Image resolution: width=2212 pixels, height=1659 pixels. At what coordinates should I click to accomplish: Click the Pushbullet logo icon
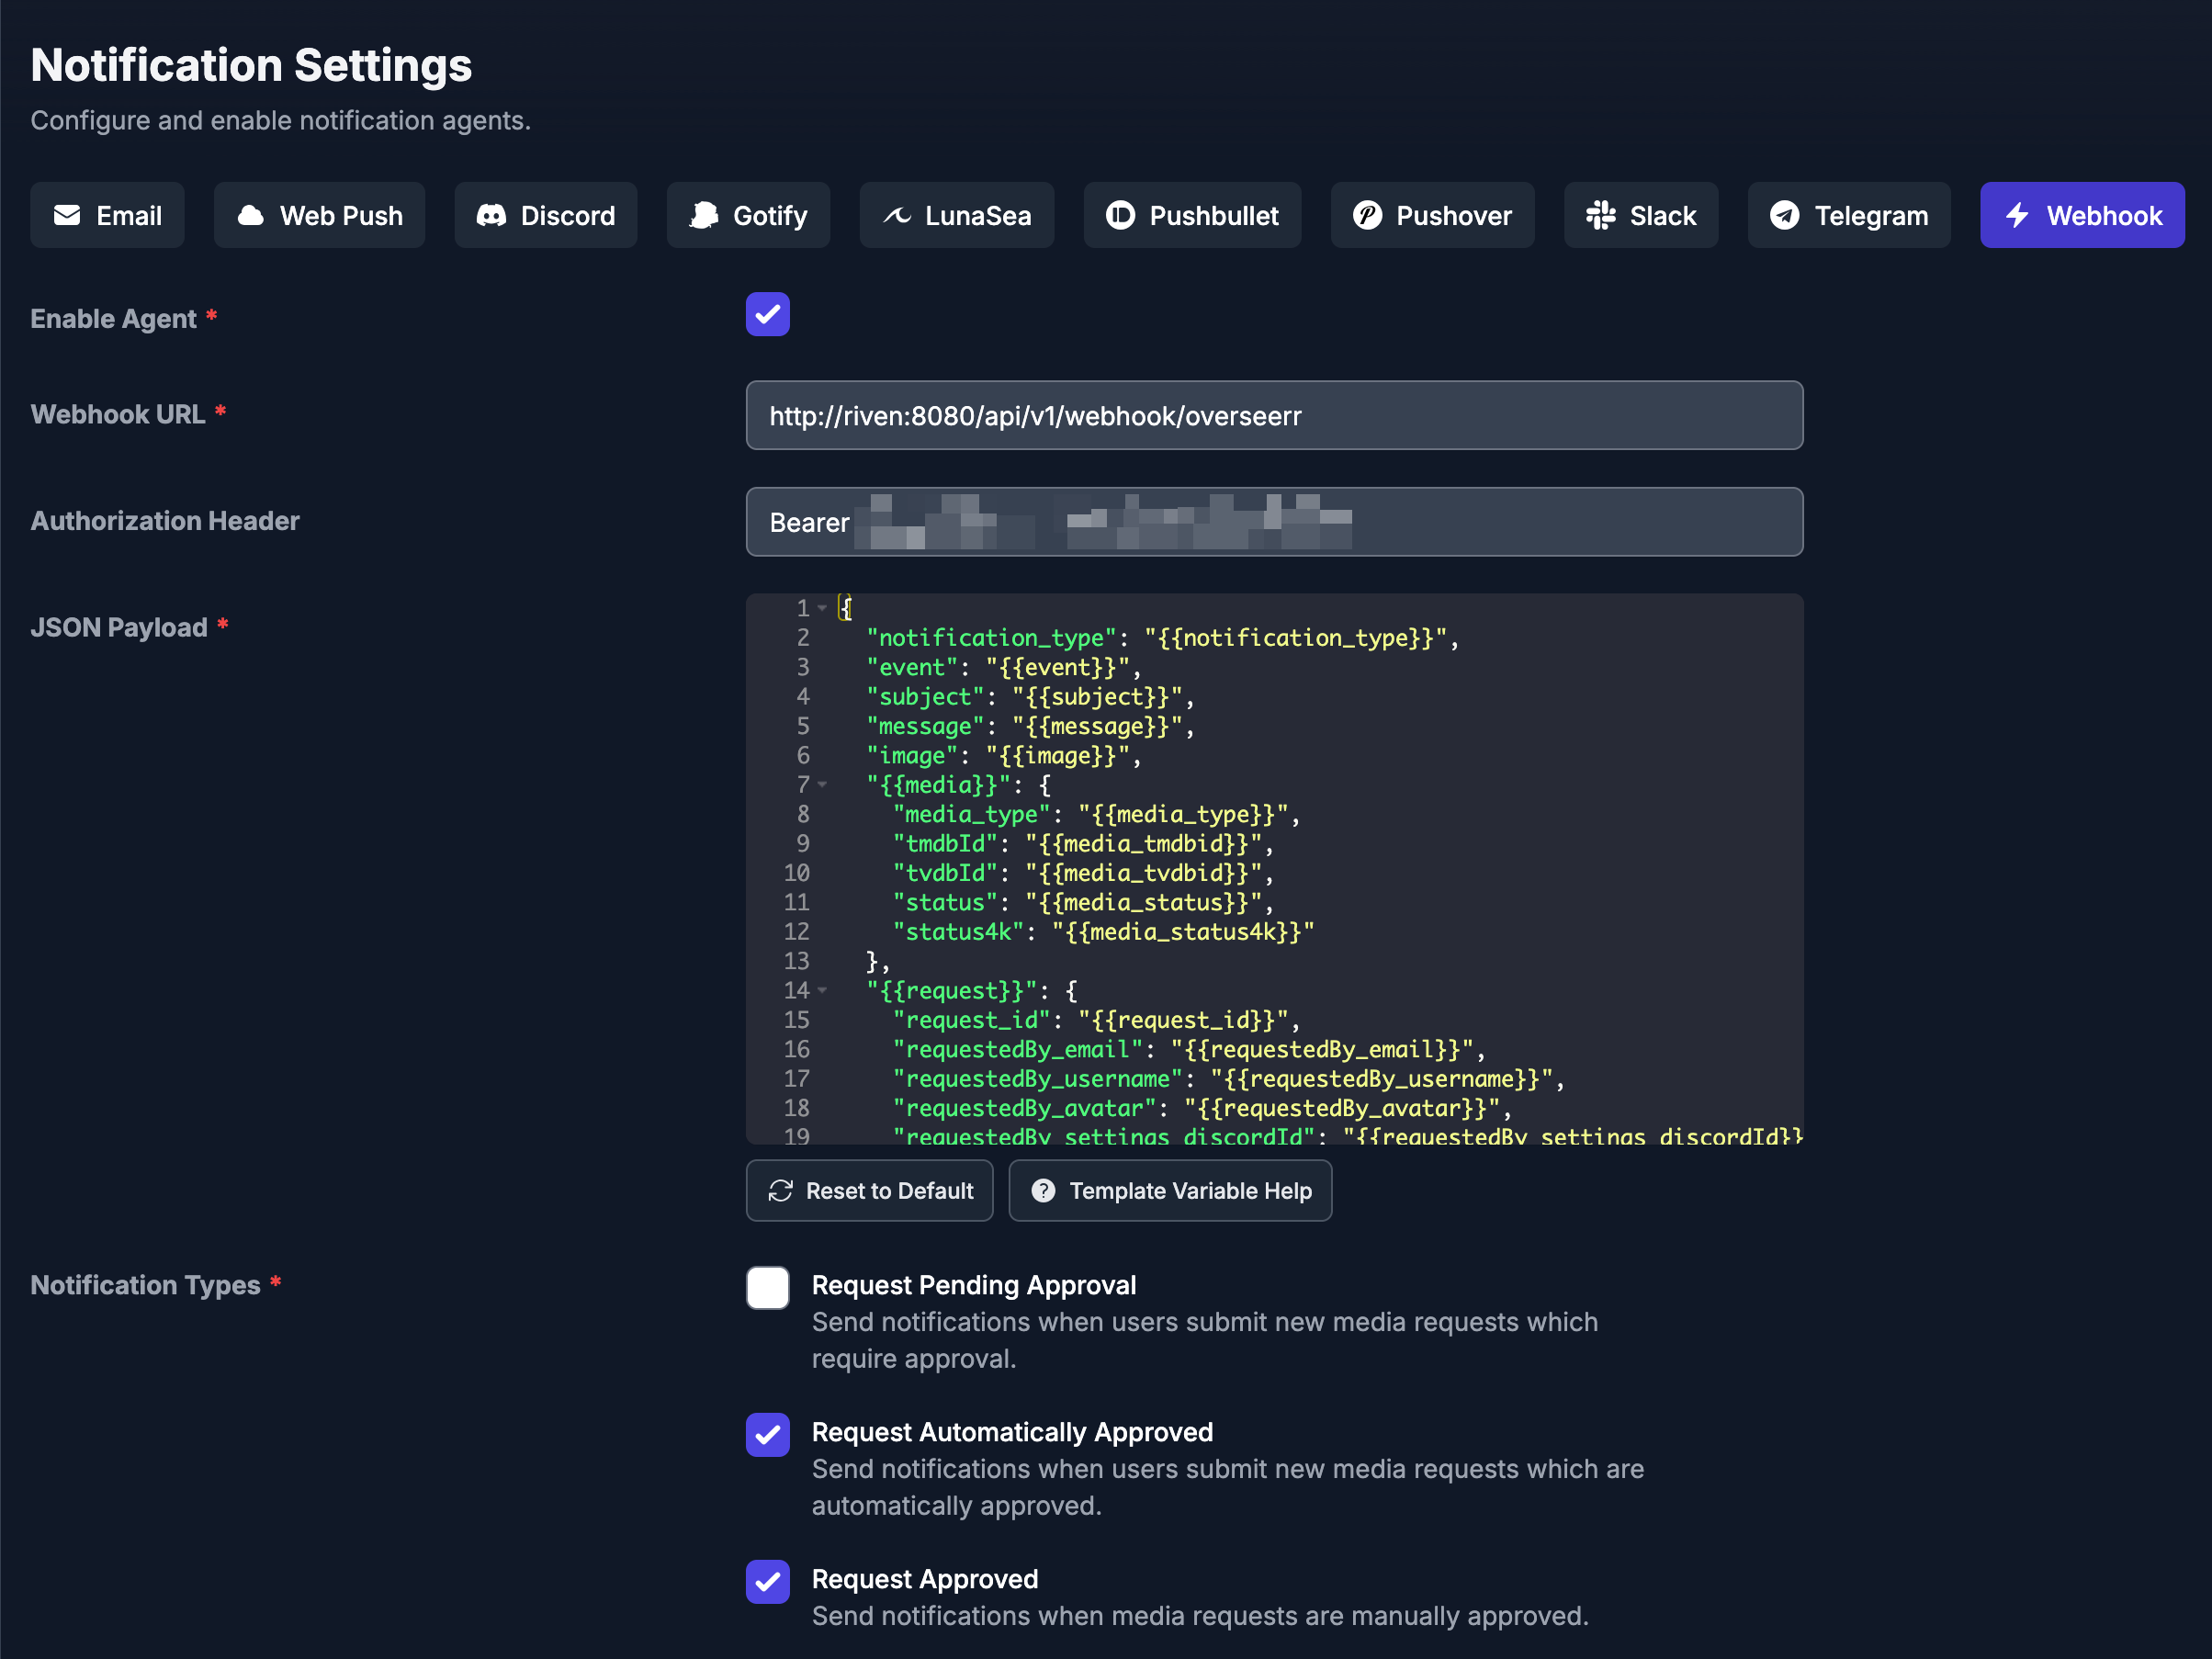coord(1120,215)
